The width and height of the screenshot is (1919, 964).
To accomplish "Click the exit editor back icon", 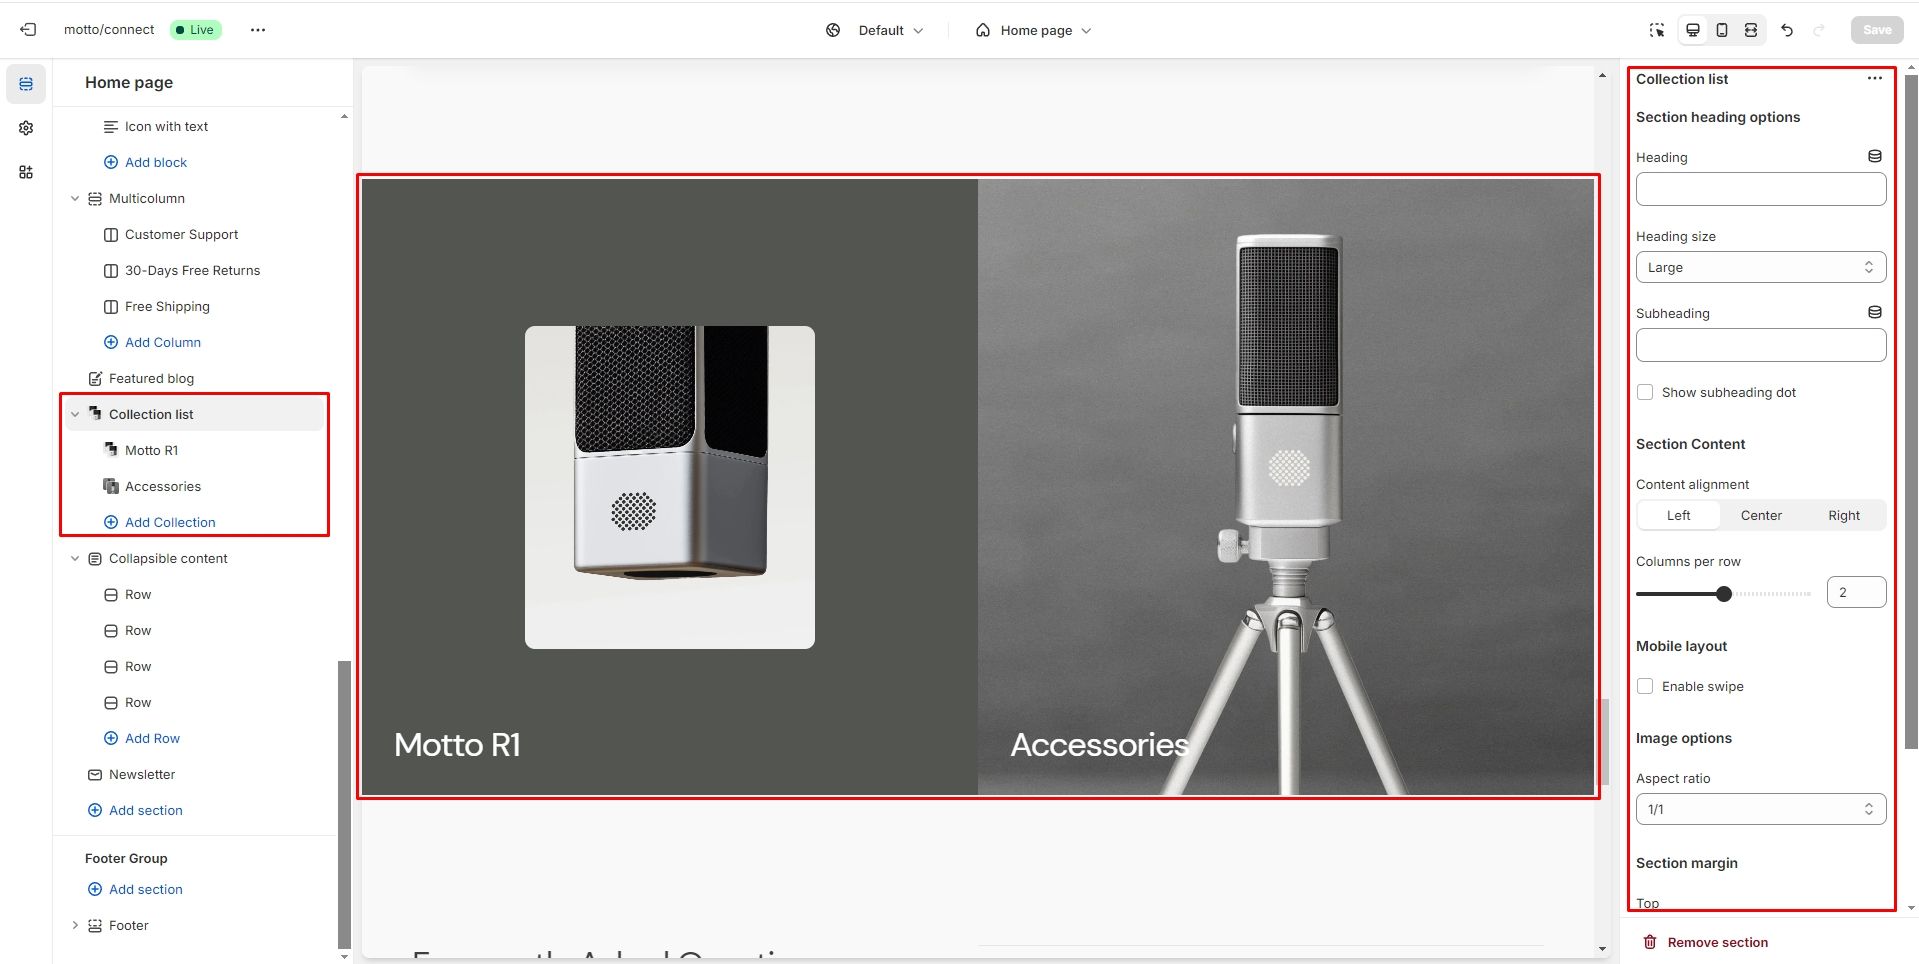I will tap(28, 30).
